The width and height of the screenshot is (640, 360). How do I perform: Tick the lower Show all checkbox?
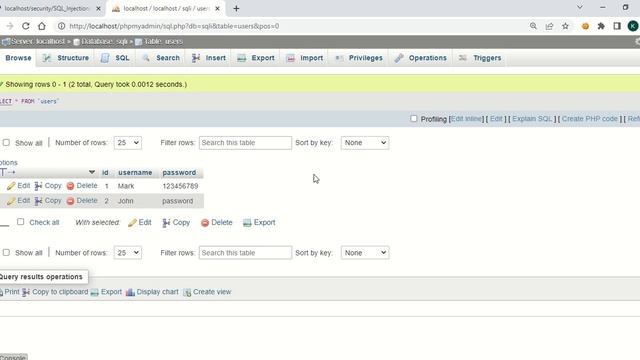[x=6, y=253]
